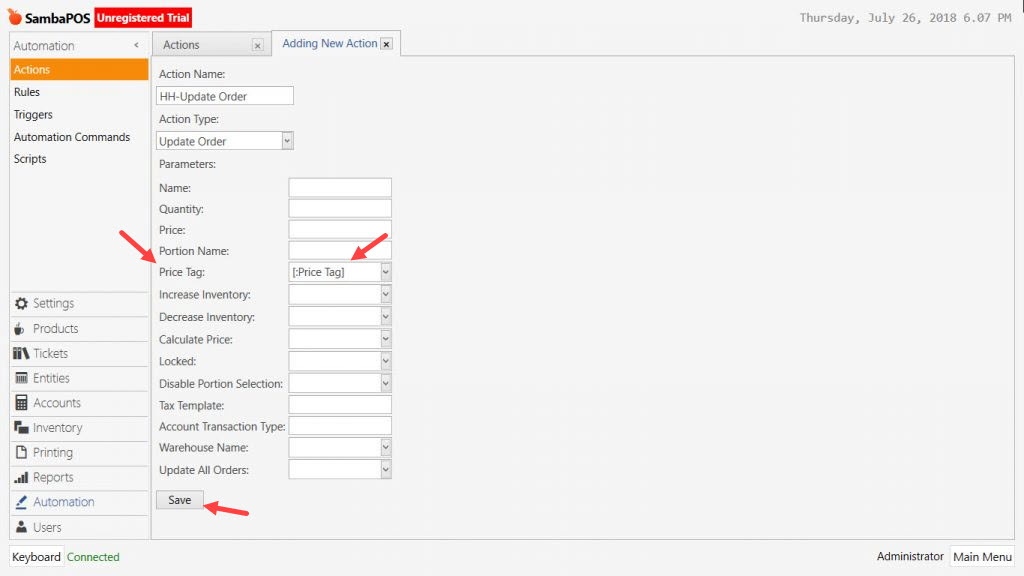Open Products via its cup icon
The width and height of the screenshot is (1024, 576).
coord(21,329)
